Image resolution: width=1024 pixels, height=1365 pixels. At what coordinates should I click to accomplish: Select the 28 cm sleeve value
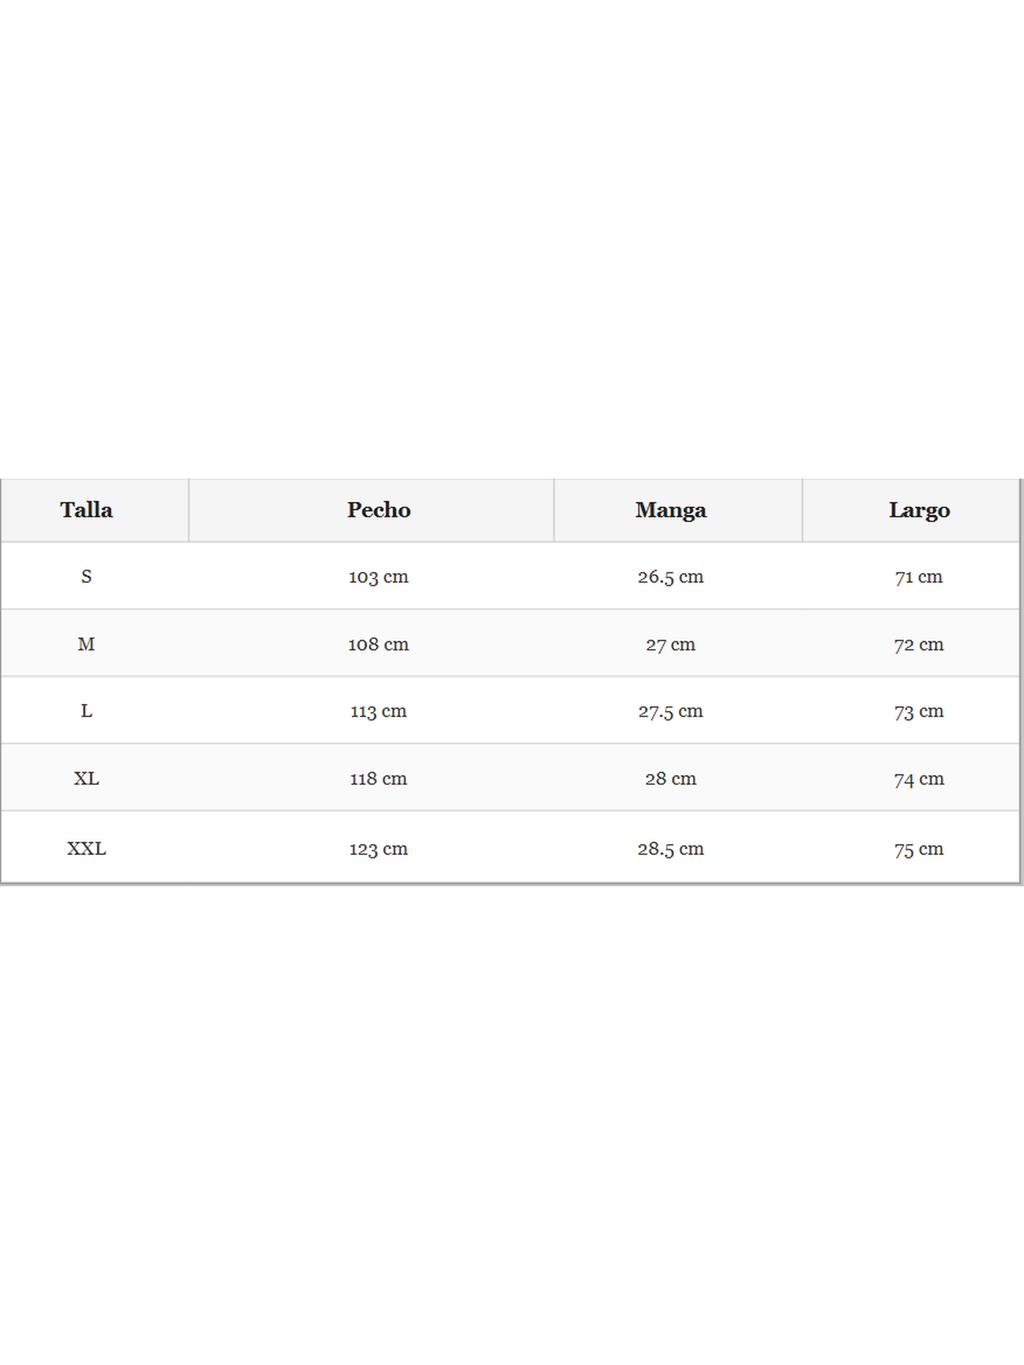670,778
